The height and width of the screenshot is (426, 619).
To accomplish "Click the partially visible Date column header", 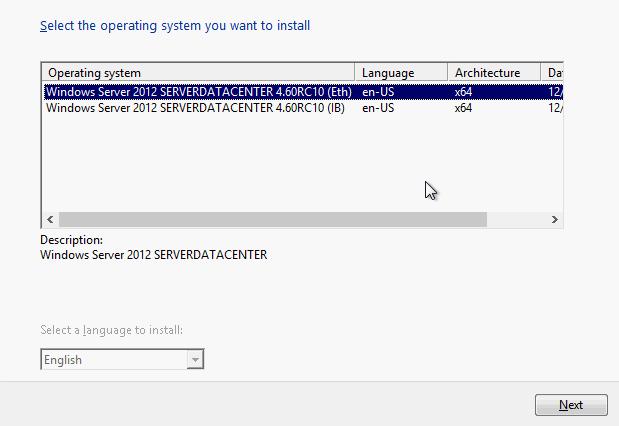I will (553, 73).
